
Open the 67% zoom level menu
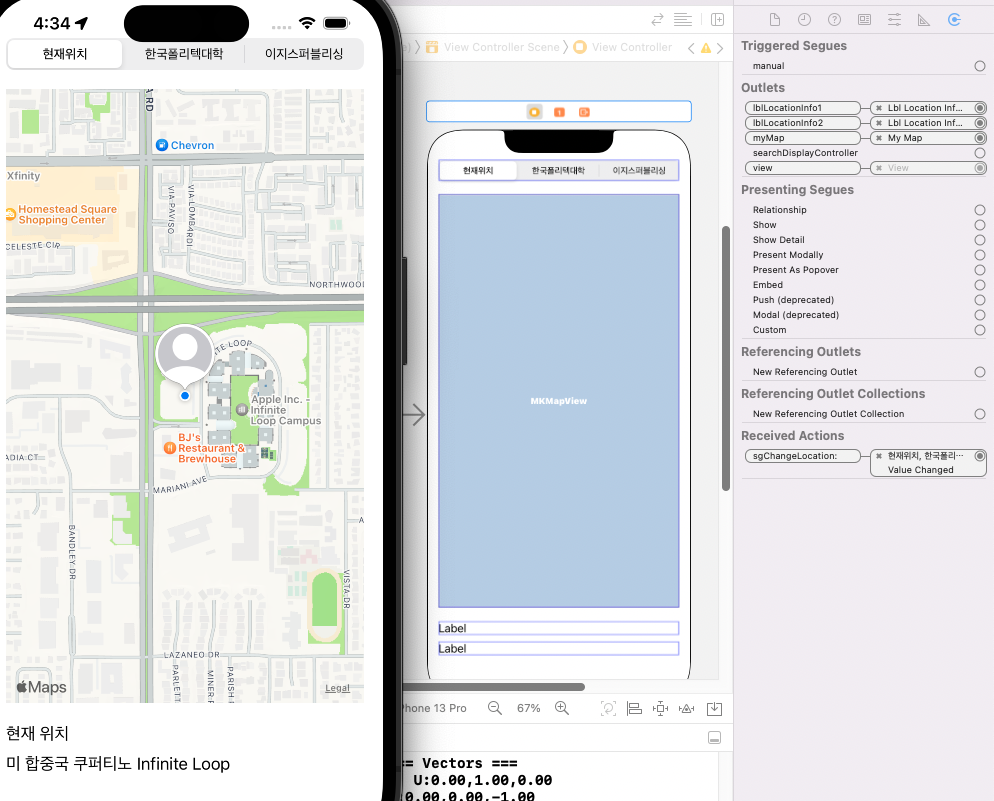[528, 708]
